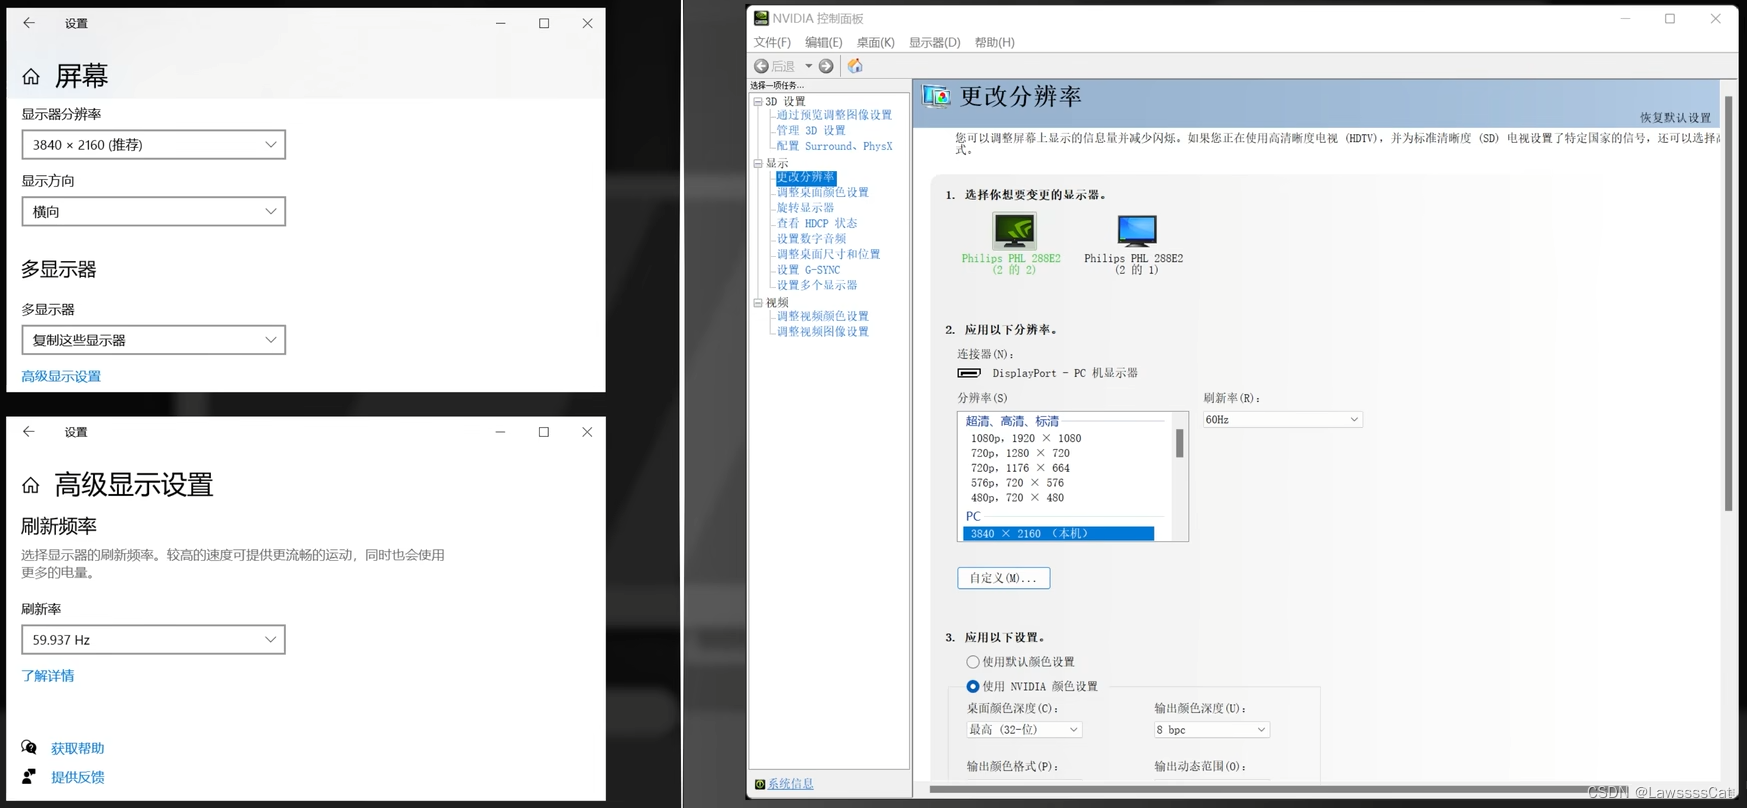Screen dimensions: 1747x808
Task: Click 恢复默认设置 in NVIDIA panel
Action: pyautogui.click(x=1675, y=118)
